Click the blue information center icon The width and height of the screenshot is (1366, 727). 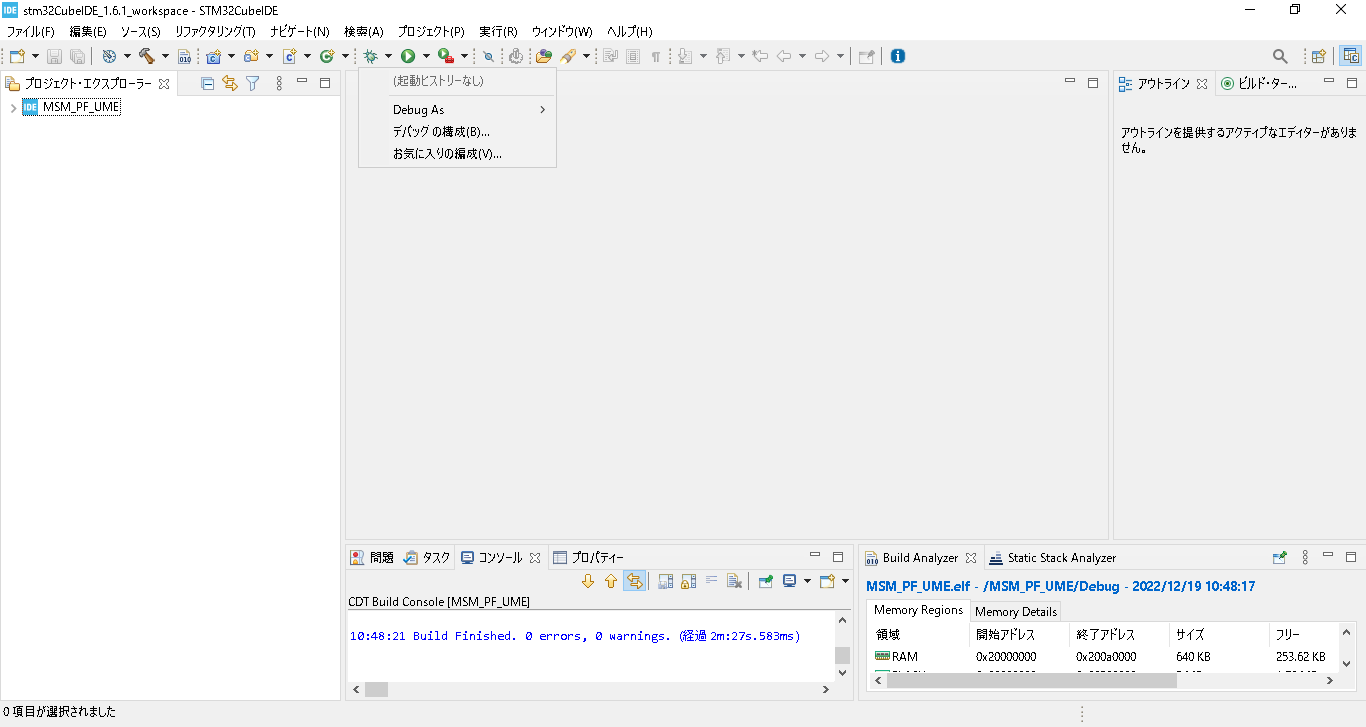897,56
